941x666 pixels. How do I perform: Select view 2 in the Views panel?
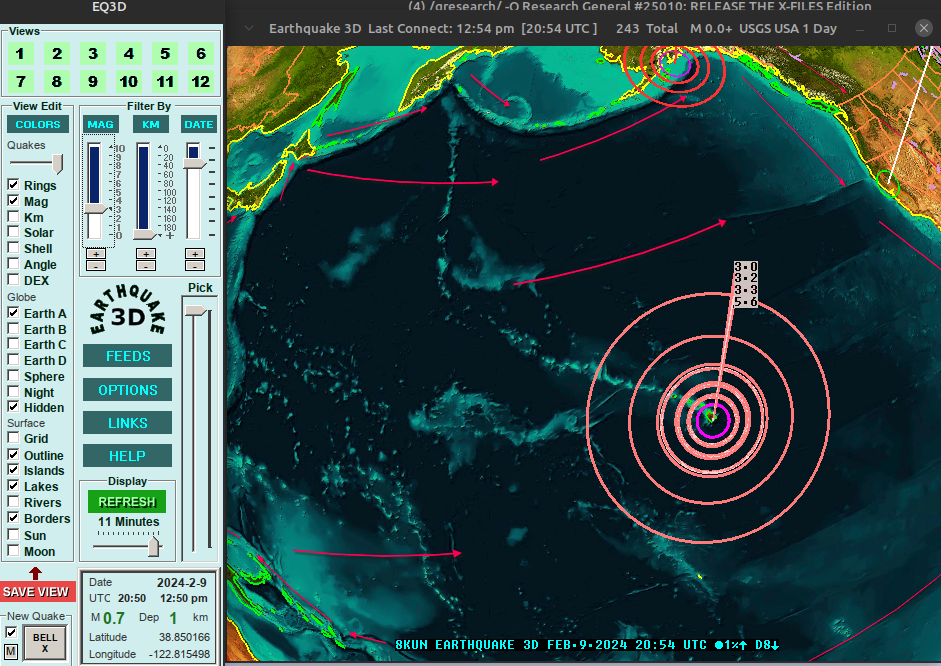tap(57, 54)
